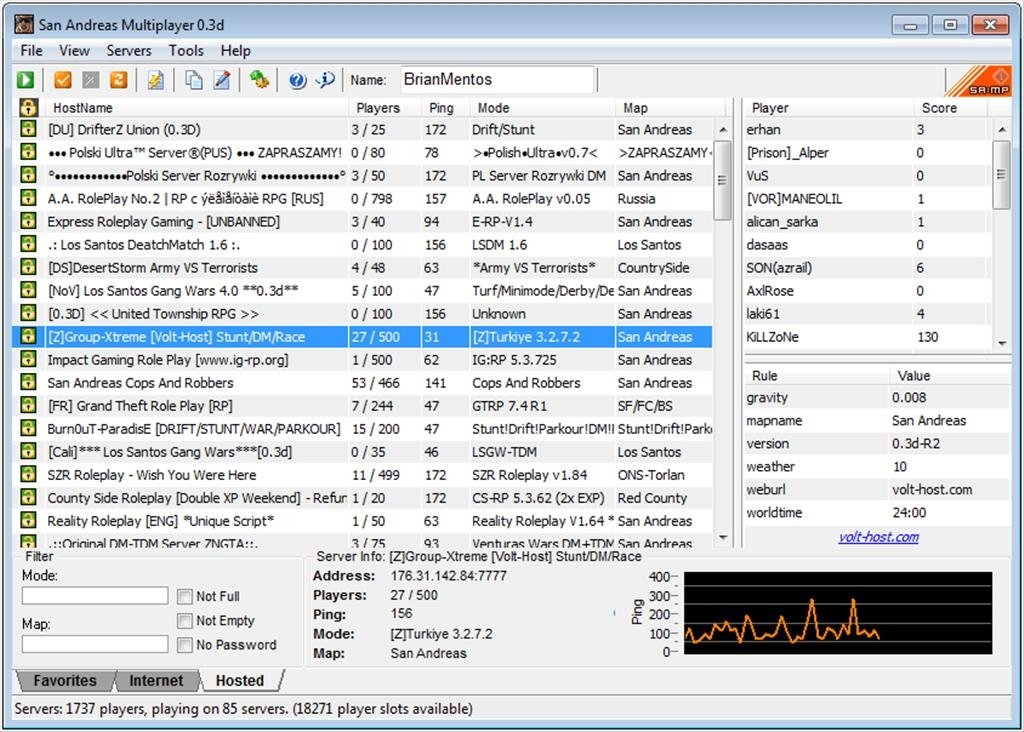Click the lock icon of DrifterZ Union row

point(28,129)
